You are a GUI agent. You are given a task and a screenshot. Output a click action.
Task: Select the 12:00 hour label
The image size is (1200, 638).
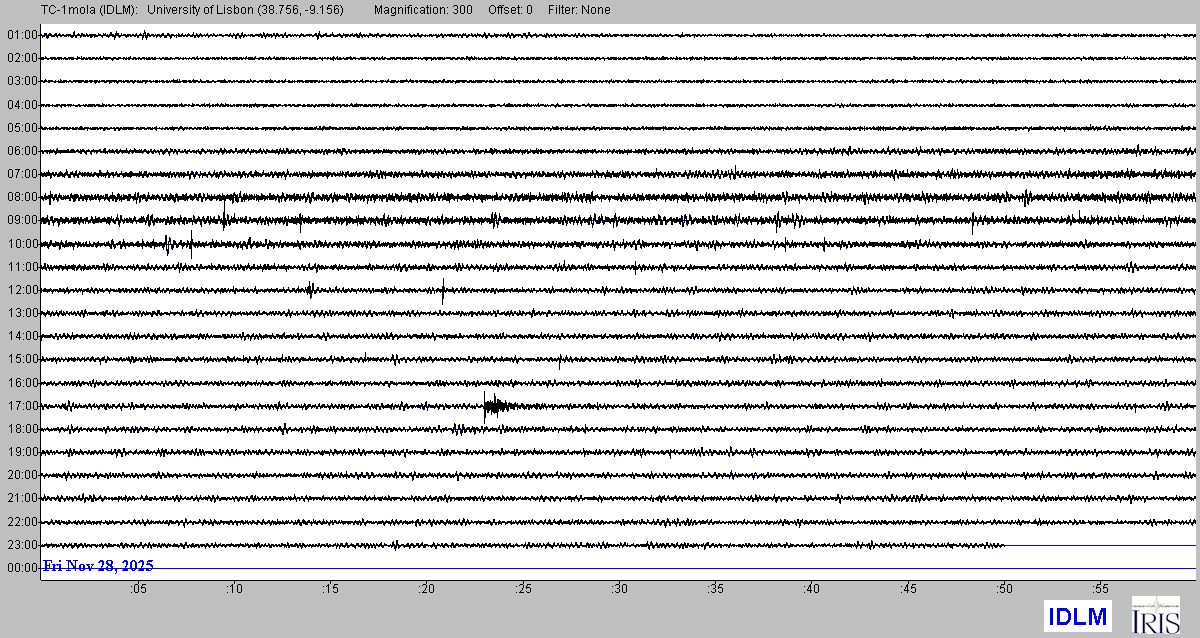pos(22,290)
